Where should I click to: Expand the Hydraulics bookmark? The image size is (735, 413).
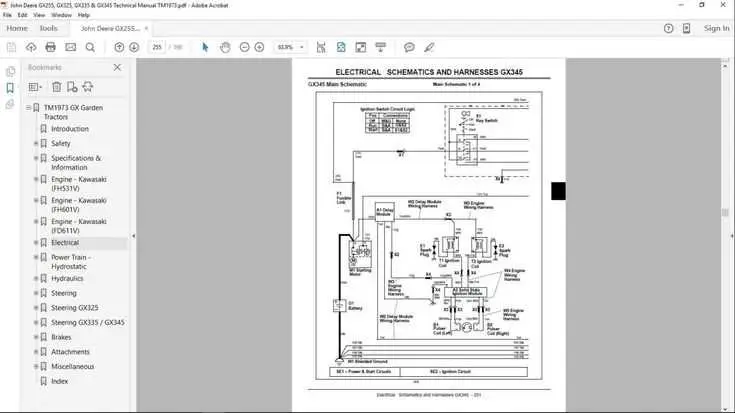(x=36, y=278)
